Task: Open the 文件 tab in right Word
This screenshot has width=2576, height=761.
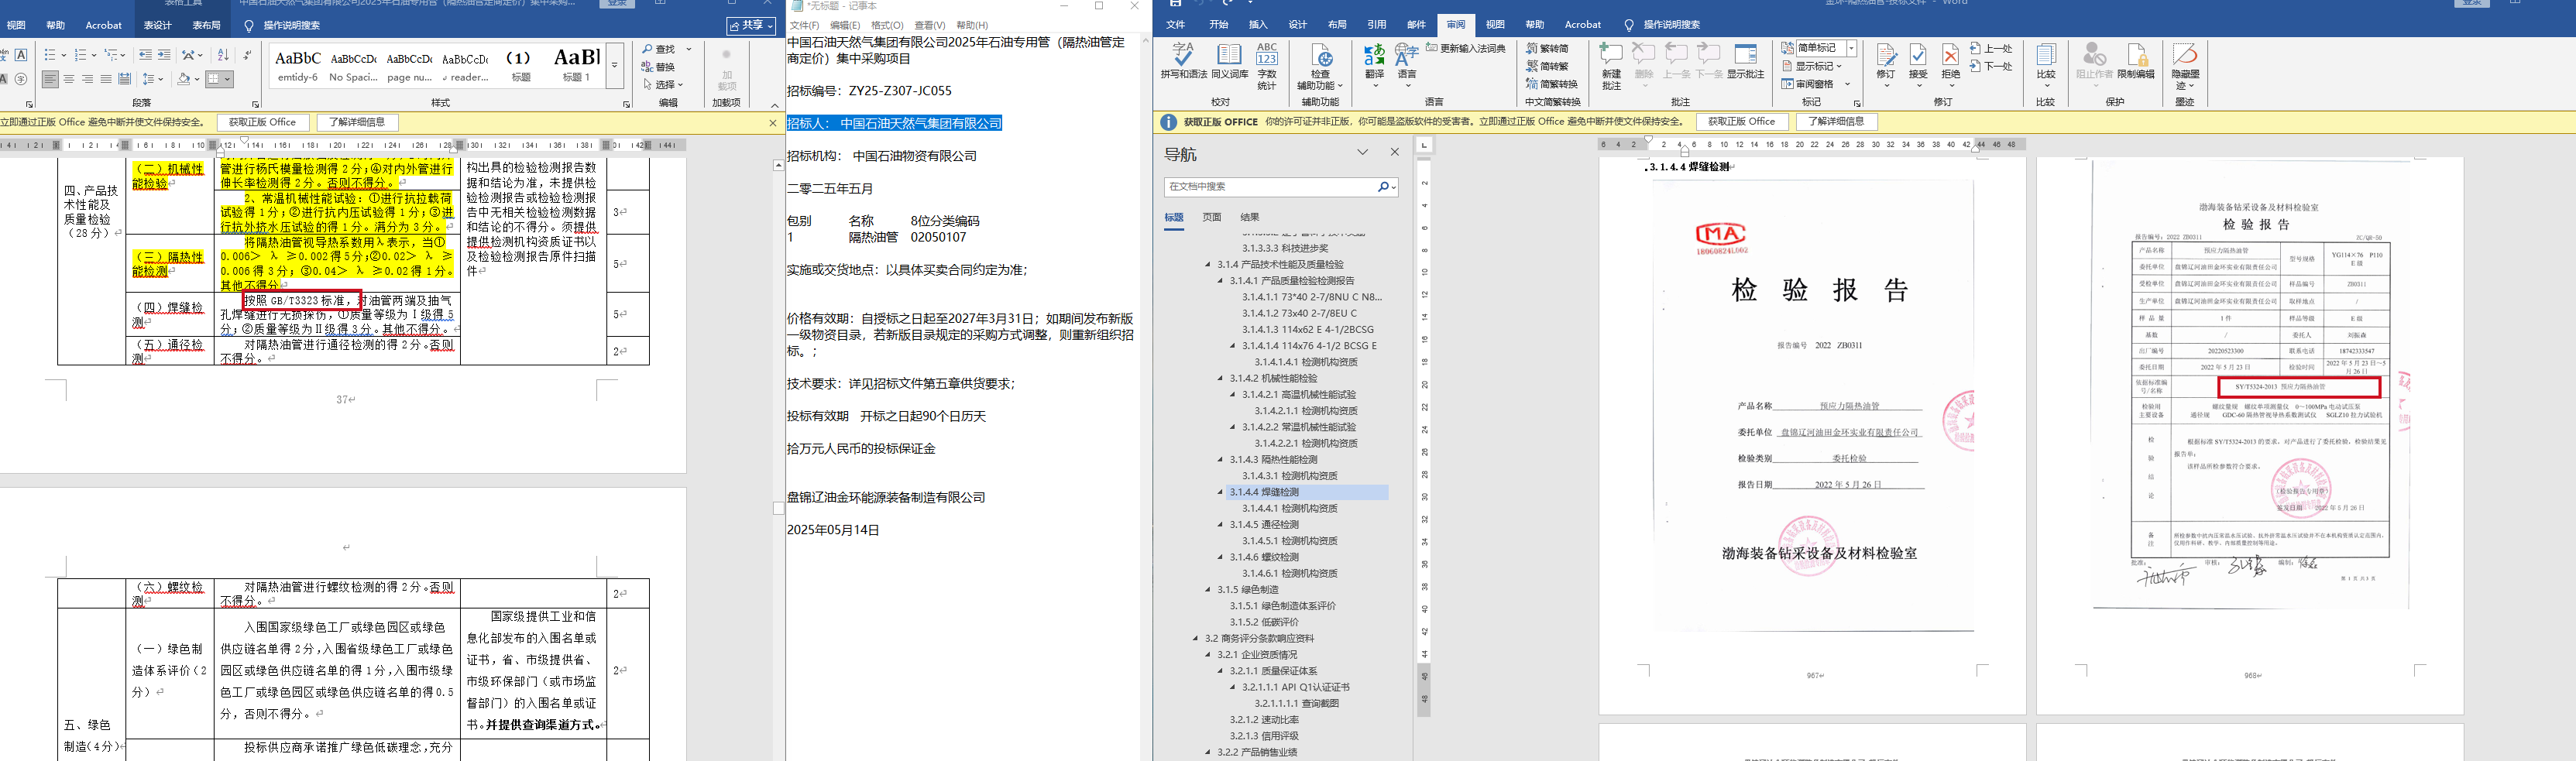Action: pyautogui.click(x=1175, y=25)
